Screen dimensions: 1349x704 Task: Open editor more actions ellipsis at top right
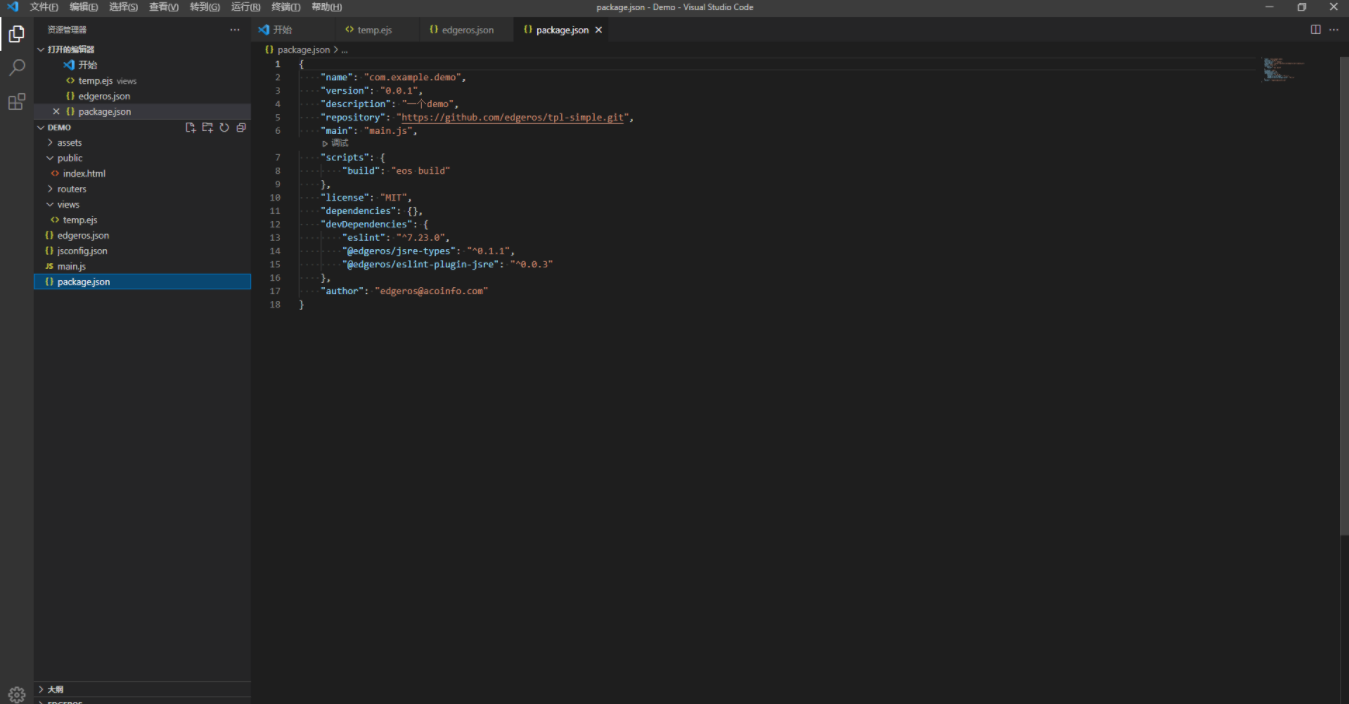point(1334,30)
